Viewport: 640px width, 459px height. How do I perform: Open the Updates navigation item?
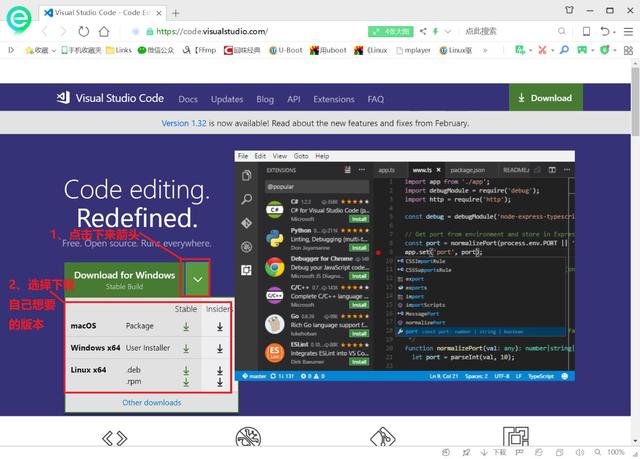(227, 99)
